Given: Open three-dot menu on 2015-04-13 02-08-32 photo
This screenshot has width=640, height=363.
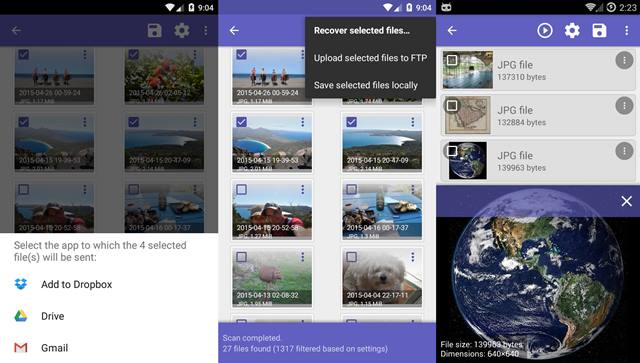Looking at the screenshot, I should point(302,257).
